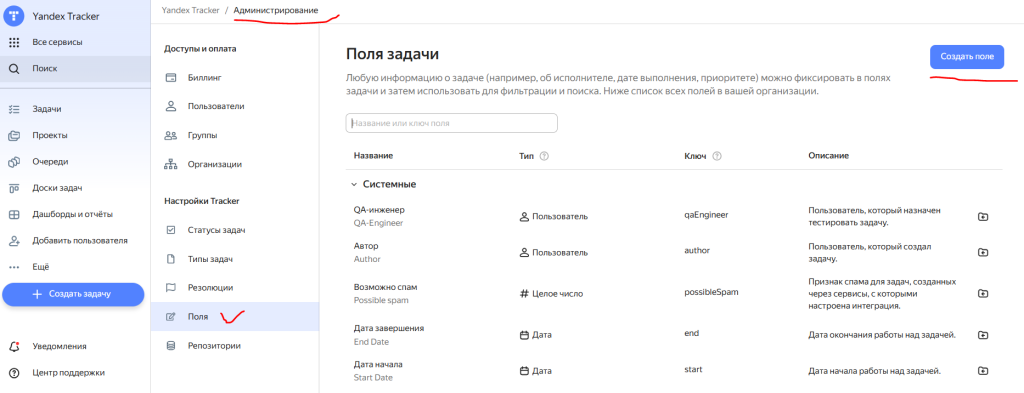Screen dimensions: 1024x393
Task: Click the Название column header
Action: (x=374, y=156)
